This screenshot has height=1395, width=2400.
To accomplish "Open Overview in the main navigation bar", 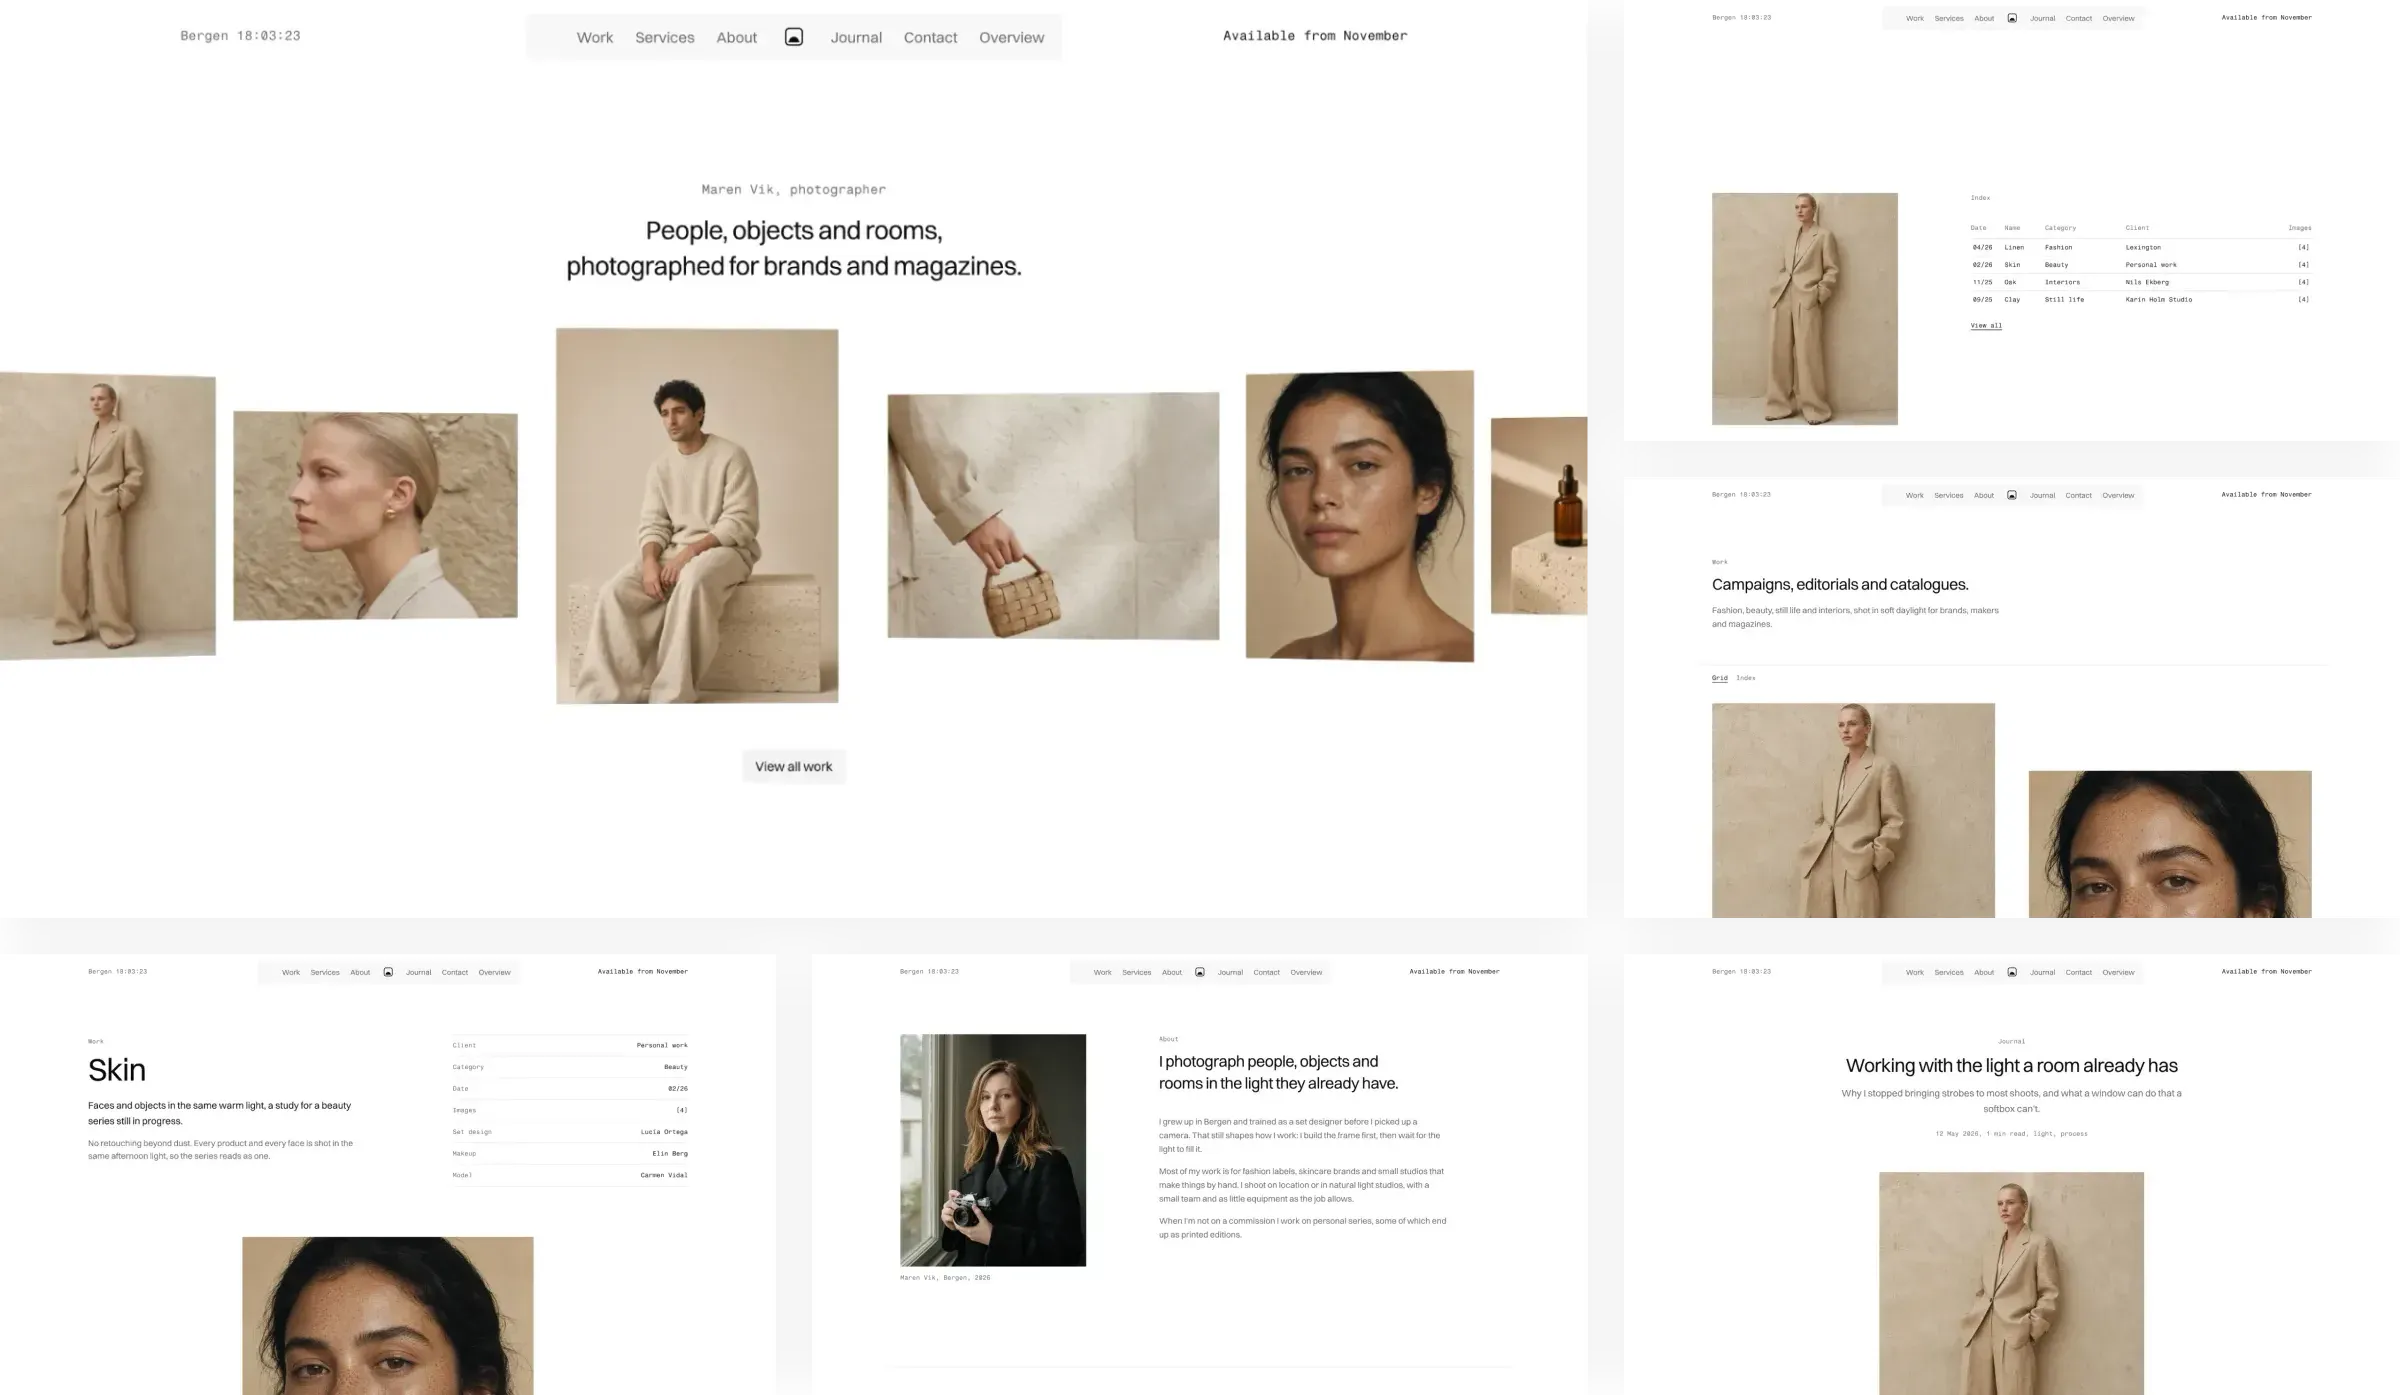I will 1011,37.
